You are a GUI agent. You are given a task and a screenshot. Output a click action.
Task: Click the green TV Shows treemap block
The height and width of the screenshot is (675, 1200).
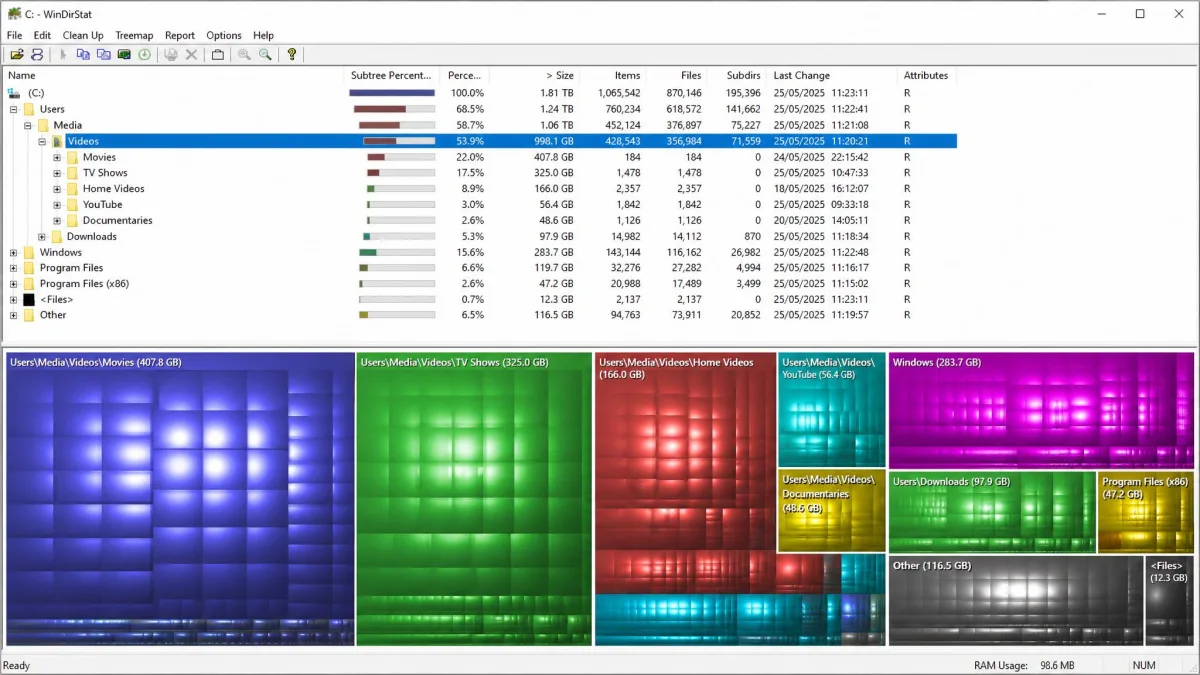pyautogui.click(x=474, y=498)
